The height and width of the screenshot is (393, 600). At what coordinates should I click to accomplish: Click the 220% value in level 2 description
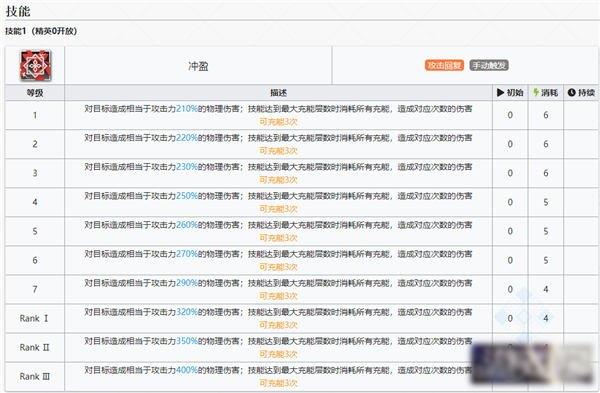187,138
